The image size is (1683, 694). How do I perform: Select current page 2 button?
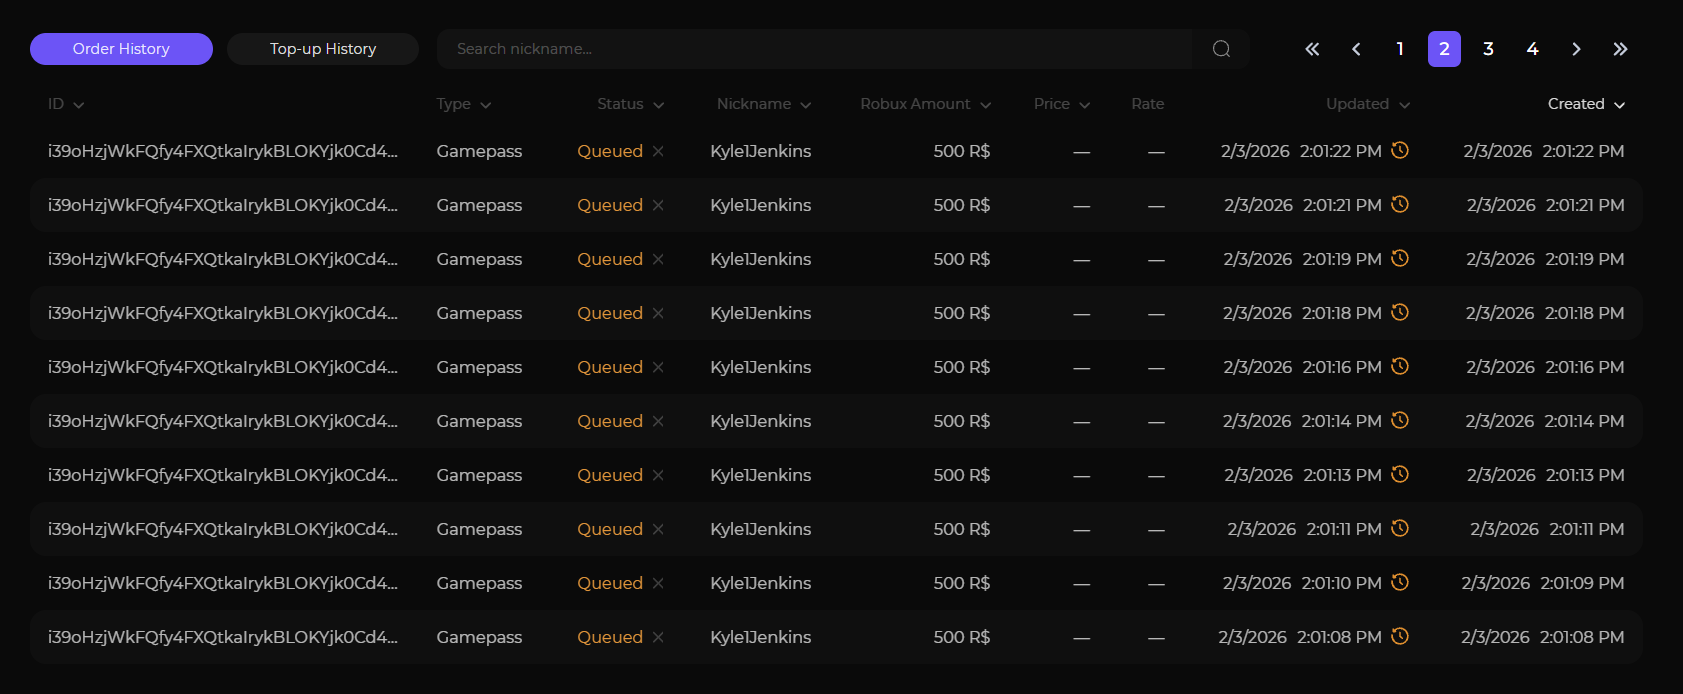[1444, 49]
